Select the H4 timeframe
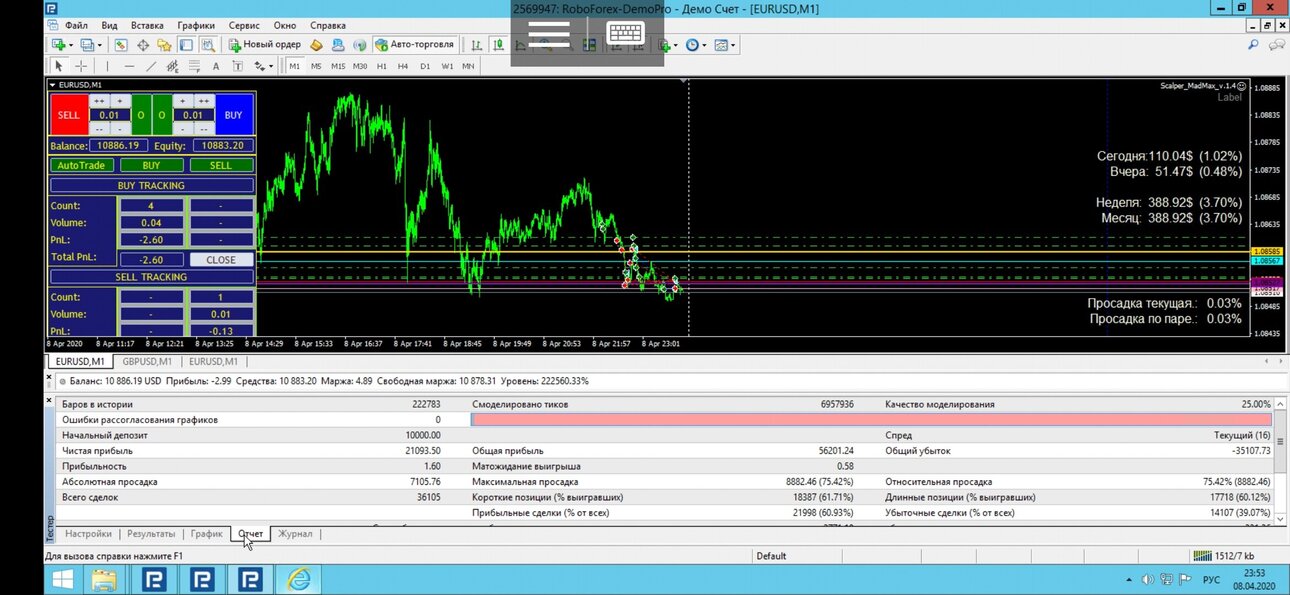 pyautogui.click(x=403, y=66)
